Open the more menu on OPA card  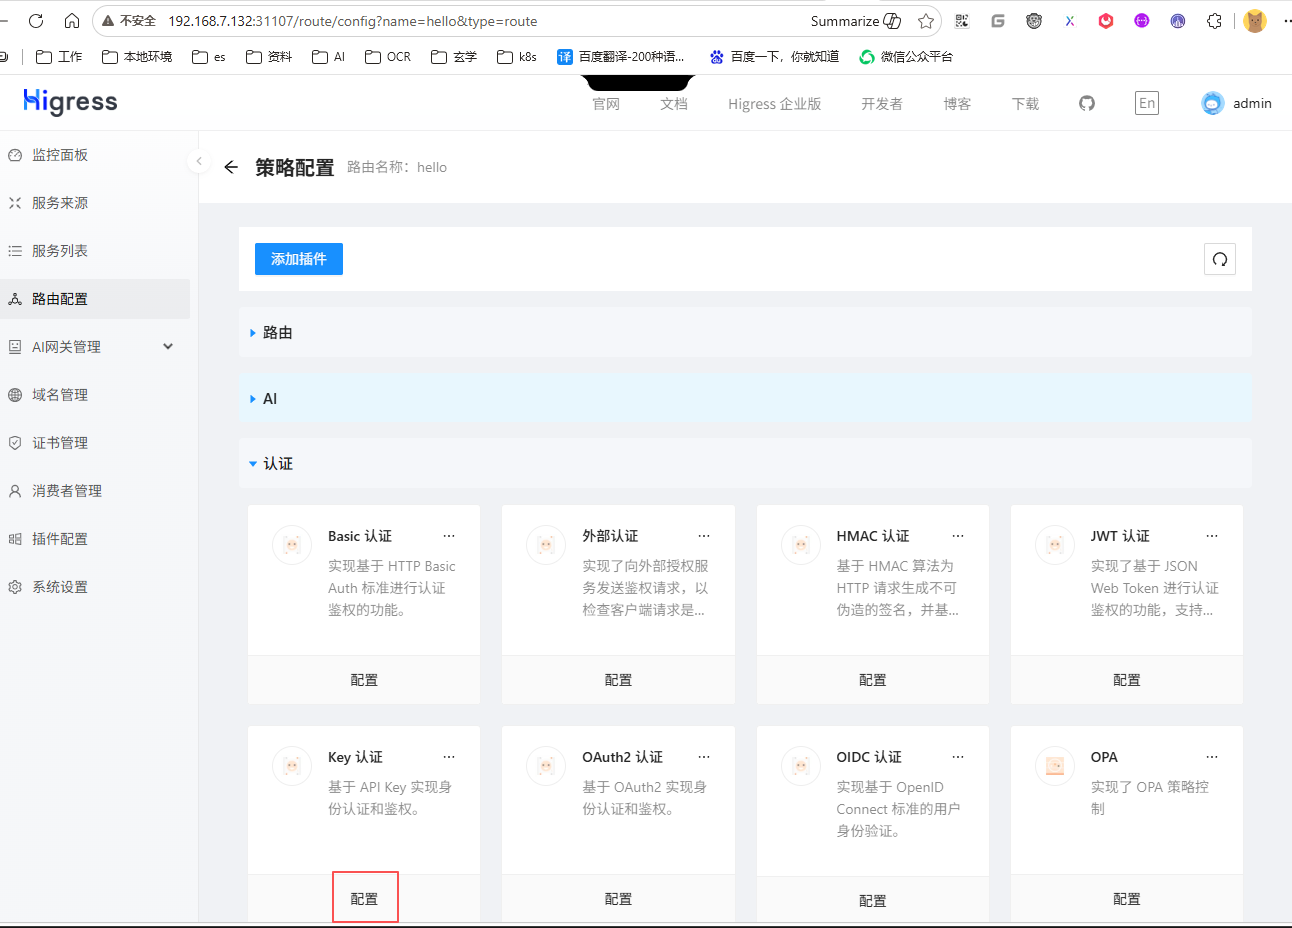[x=1212, y=757]
